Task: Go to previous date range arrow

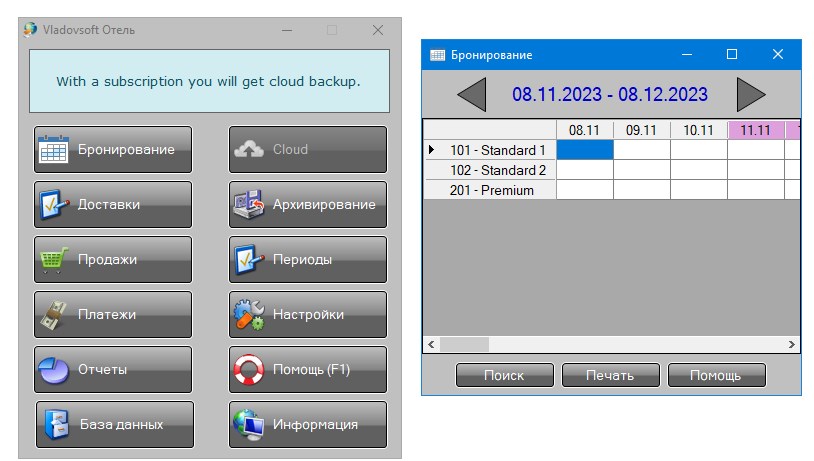Action: point(471,95)
